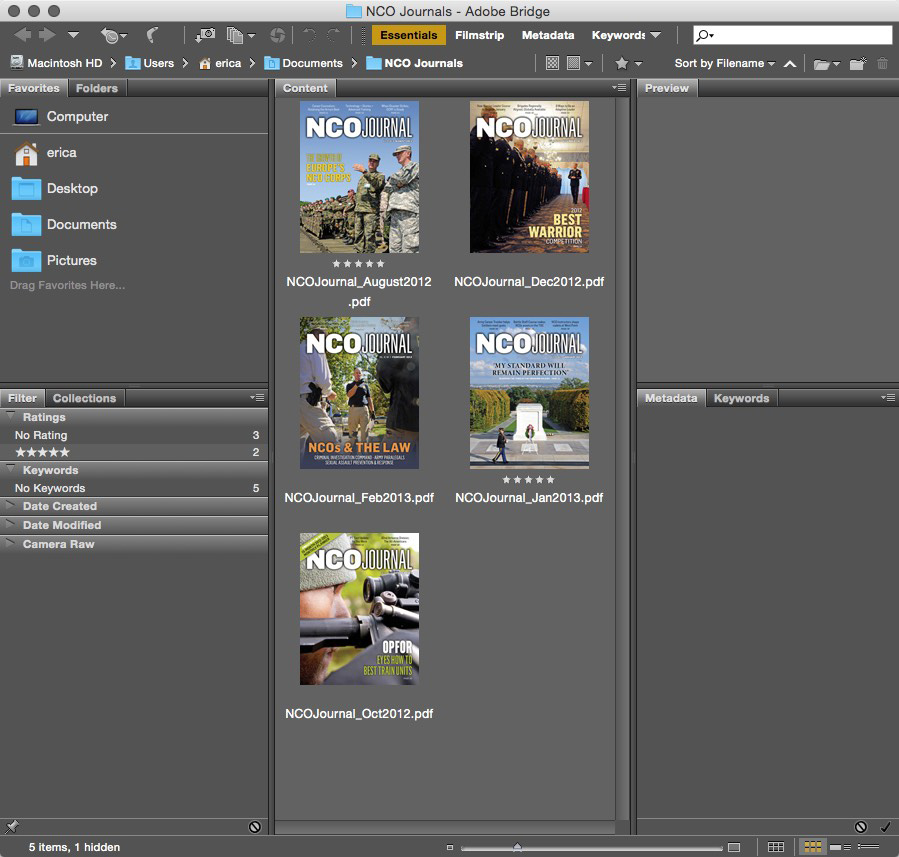Image resolution: width=899 pixels, height=857 pixels.
Task: Select the Filmstrip workspace
Action: click(478, 35)
